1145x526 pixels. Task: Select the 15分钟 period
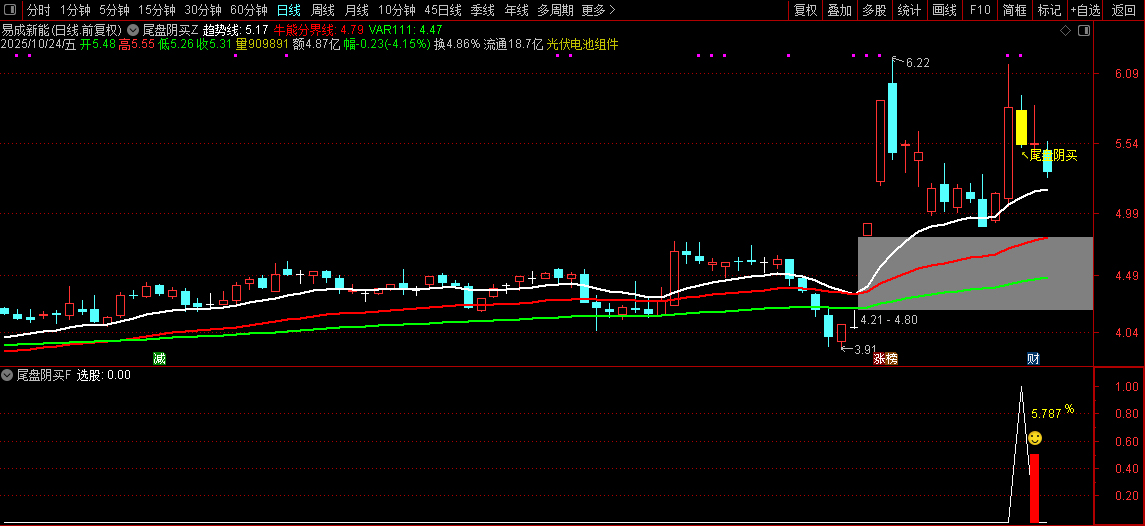pos(157,10)
